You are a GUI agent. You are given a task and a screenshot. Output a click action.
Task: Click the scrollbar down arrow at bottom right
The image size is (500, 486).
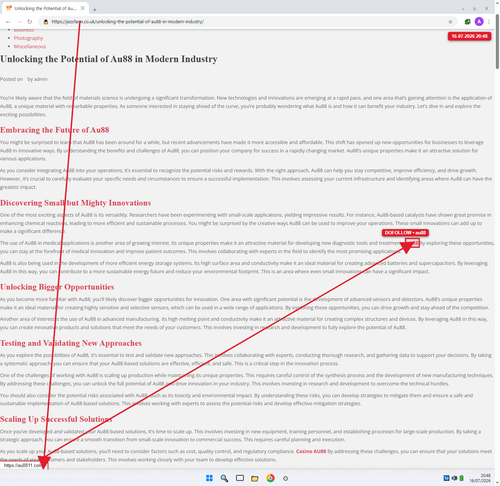click(x=497, y=483)
